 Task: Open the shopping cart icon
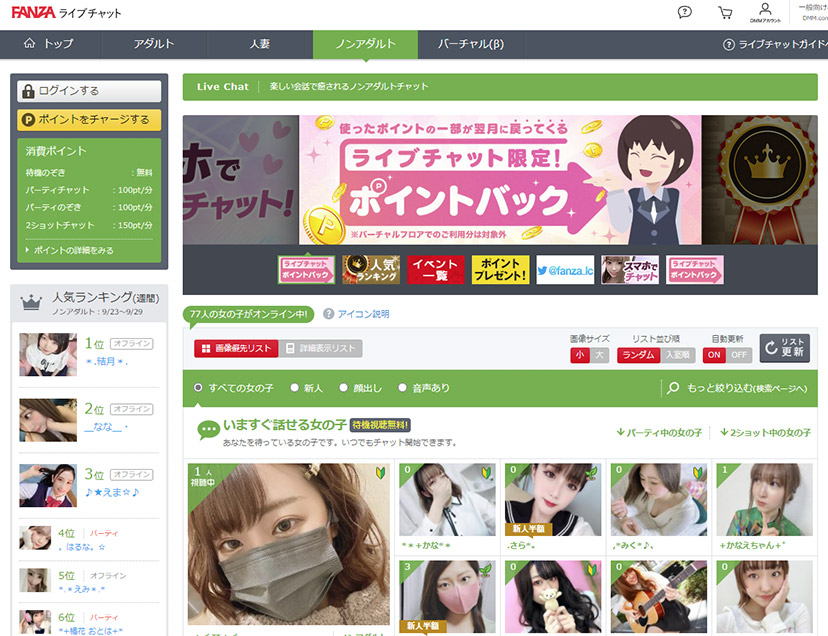(723, 11)
